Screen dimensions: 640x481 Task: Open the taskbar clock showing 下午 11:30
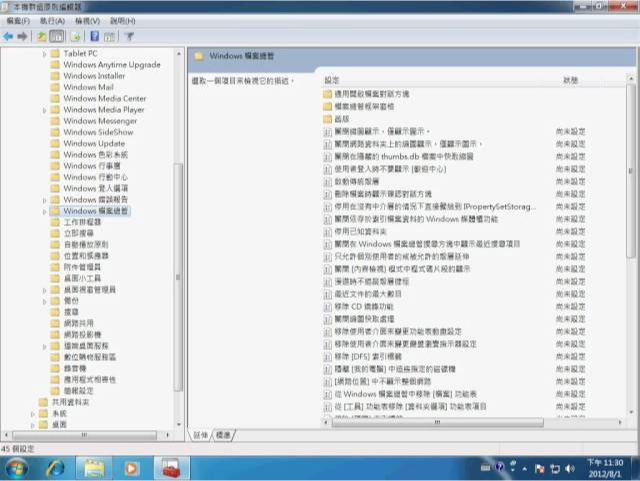605,468
